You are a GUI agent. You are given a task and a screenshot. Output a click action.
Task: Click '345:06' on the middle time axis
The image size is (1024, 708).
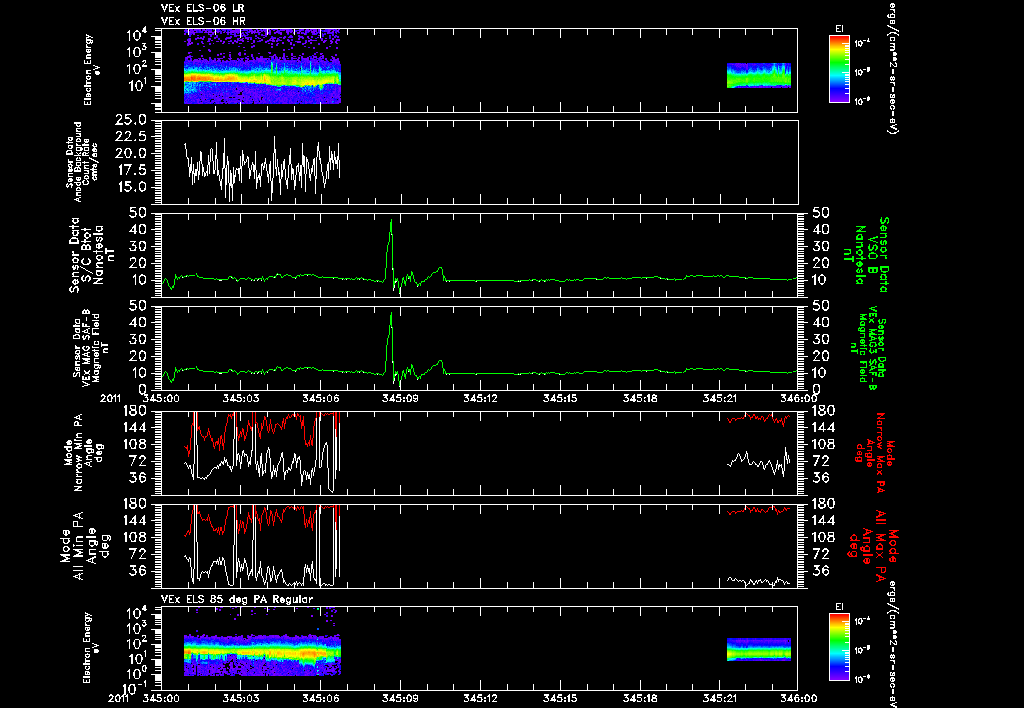pos(321,397)
